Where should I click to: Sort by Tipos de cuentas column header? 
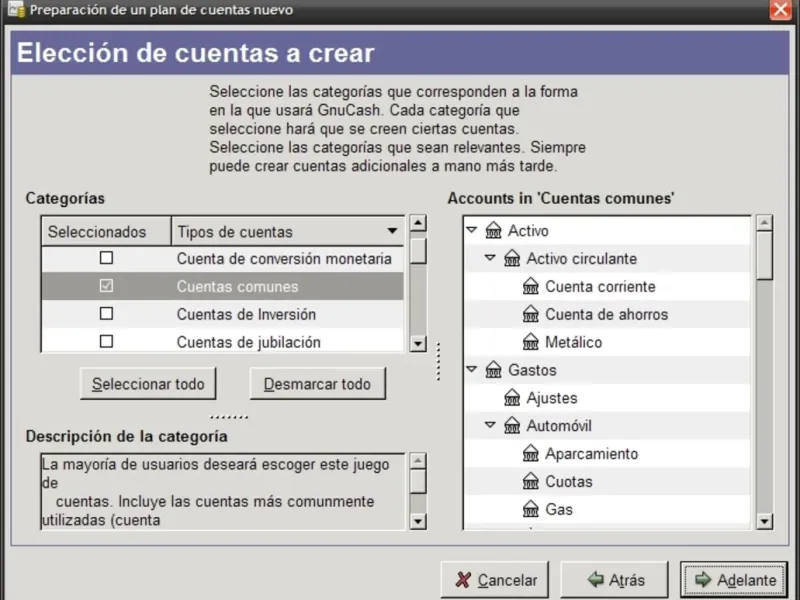(287, 232)
